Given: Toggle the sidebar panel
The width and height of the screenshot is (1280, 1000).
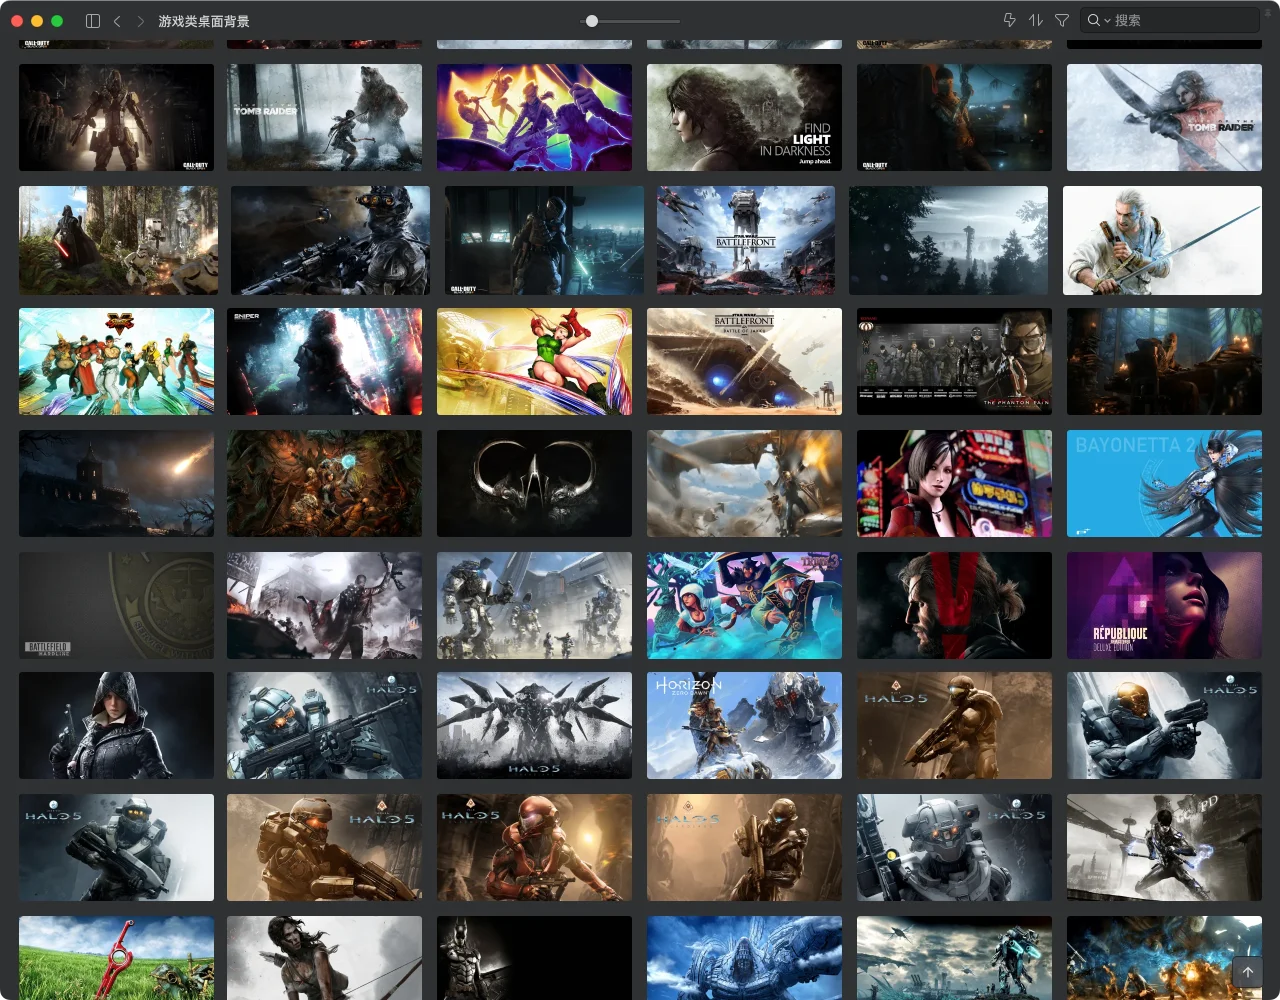Looking at the screenshot, I should tap(93, 21).
